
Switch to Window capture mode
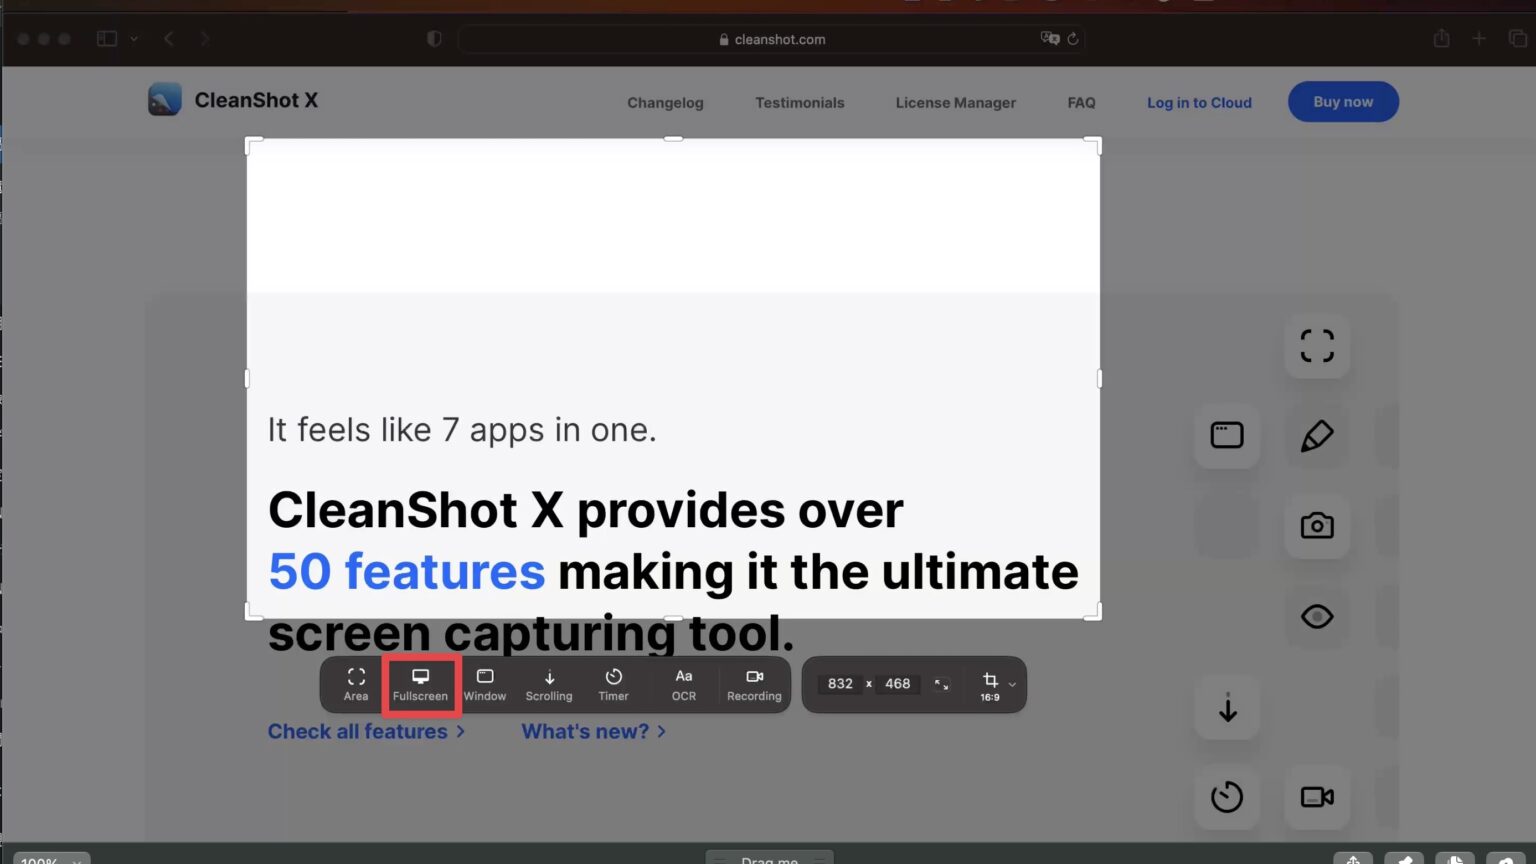click(485, 684)
